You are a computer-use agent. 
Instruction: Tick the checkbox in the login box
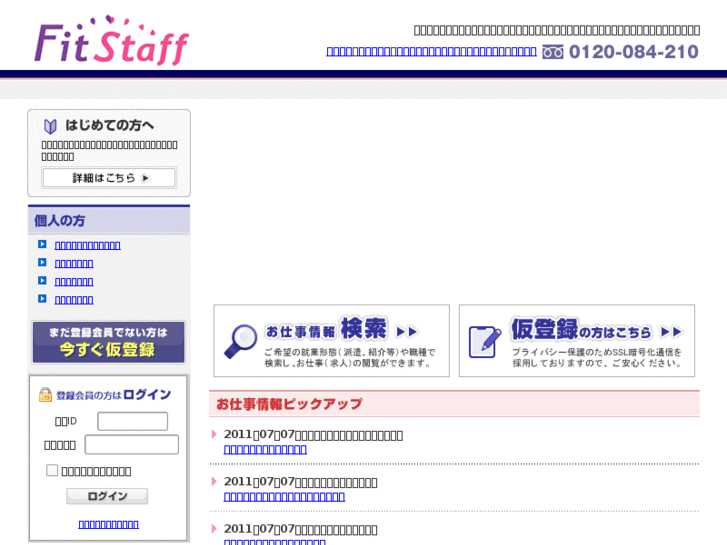click(52, 470)
